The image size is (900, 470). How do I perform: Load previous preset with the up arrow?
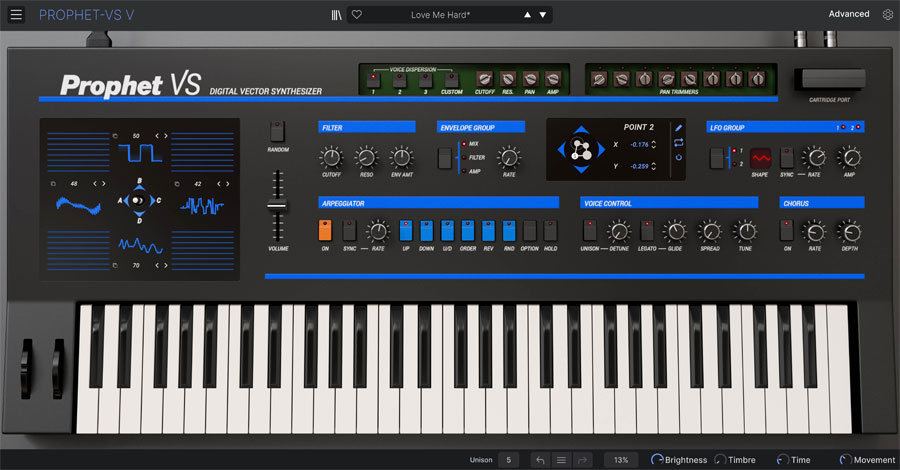[528, 15]
